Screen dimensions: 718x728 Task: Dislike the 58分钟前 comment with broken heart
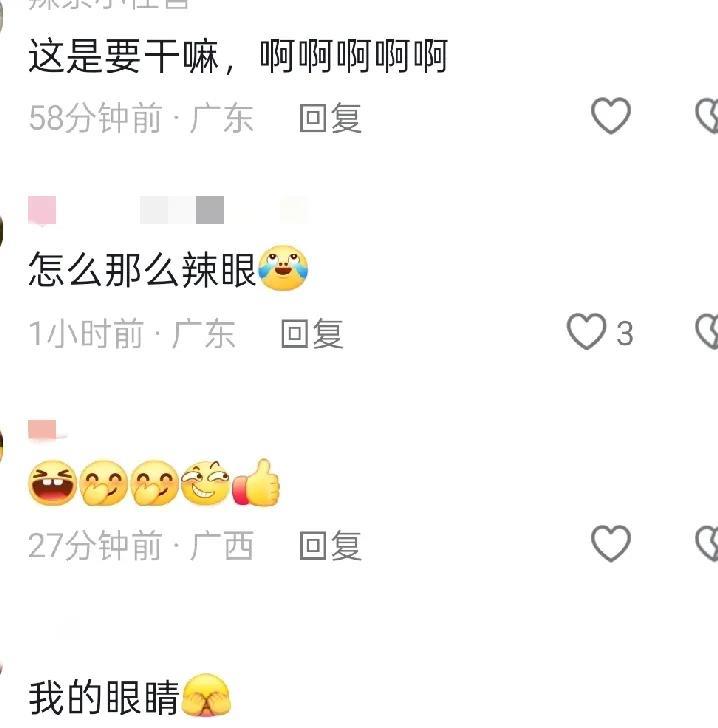pyautogui.click(x=707, y=116)
